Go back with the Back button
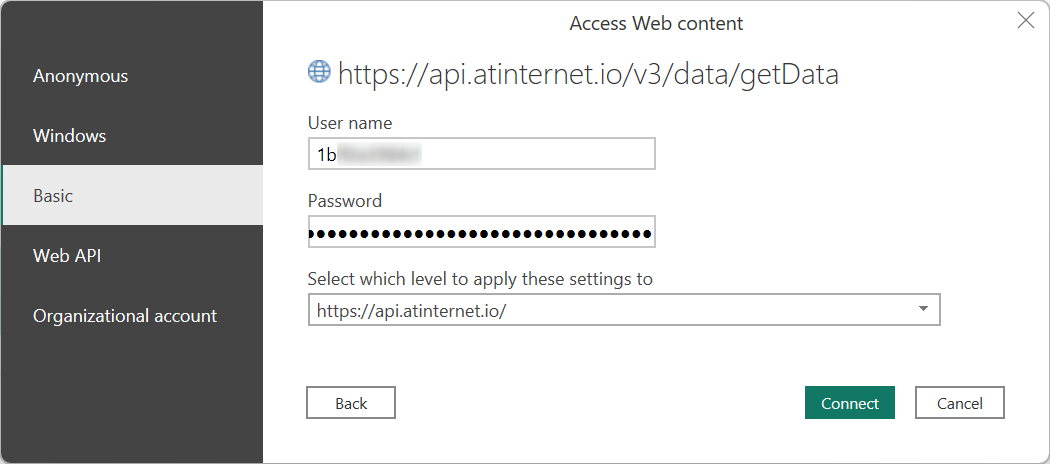 click(351, 403)
